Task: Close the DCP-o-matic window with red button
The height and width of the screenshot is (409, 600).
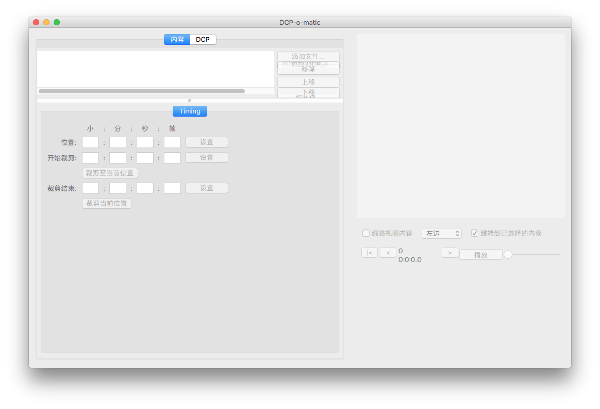Action: click(36, 22)
